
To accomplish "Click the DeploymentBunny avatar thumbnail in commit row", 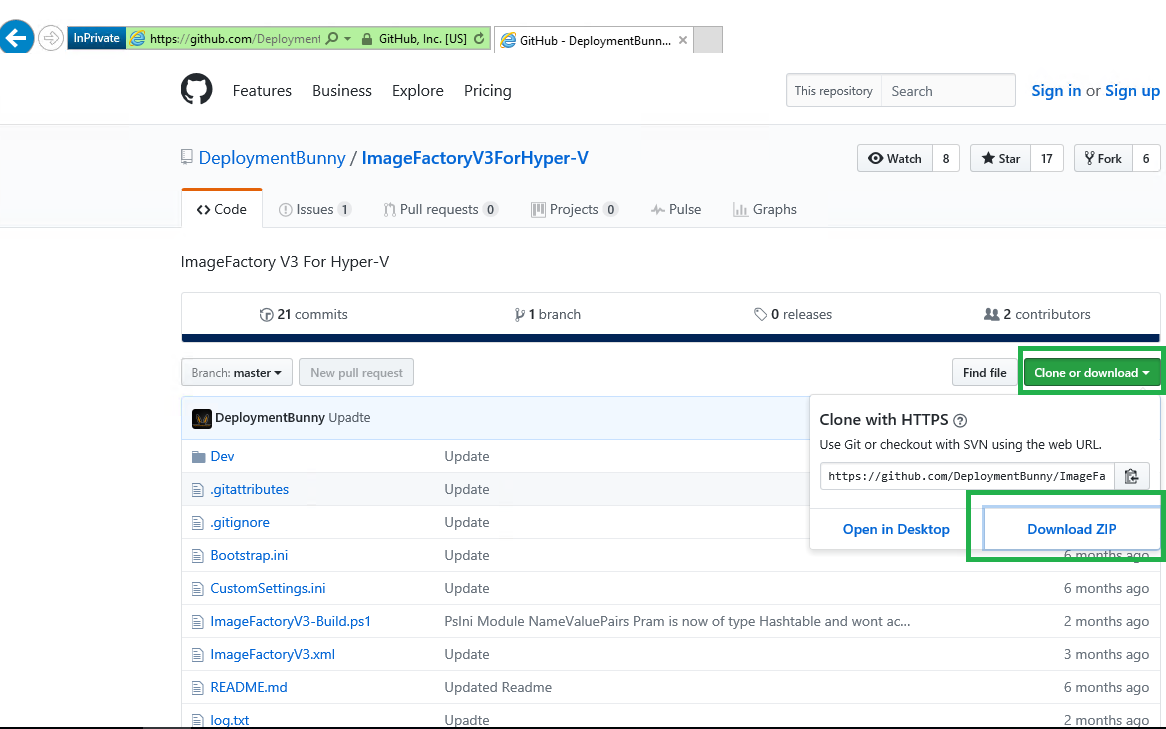I will 202,419.
